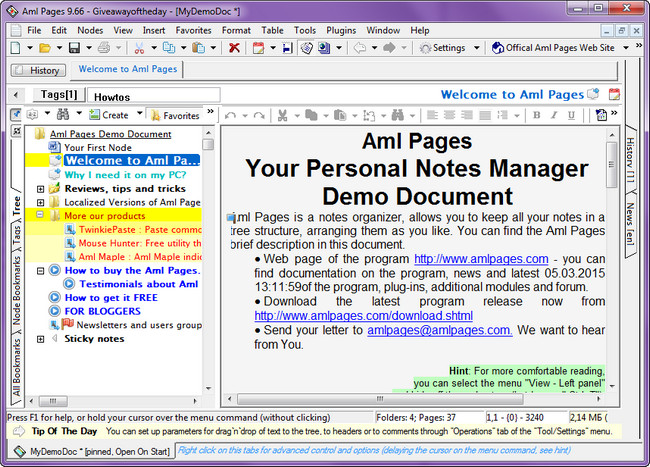This screenshot has height=467, width=650.
Task: Click the binoculars Find icon in tree toolbar
Action: coord(63,115)
